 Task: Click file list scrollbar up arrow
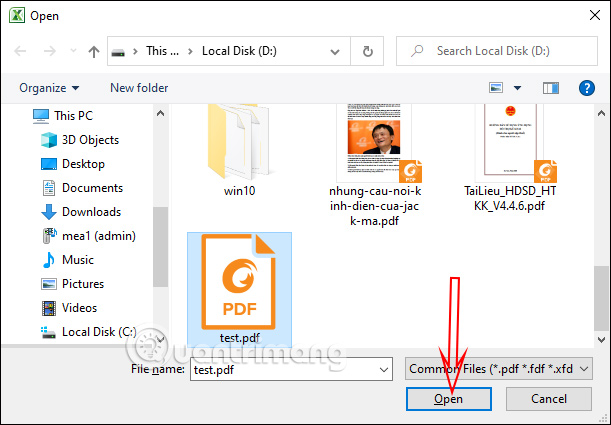tap(602, 113)
